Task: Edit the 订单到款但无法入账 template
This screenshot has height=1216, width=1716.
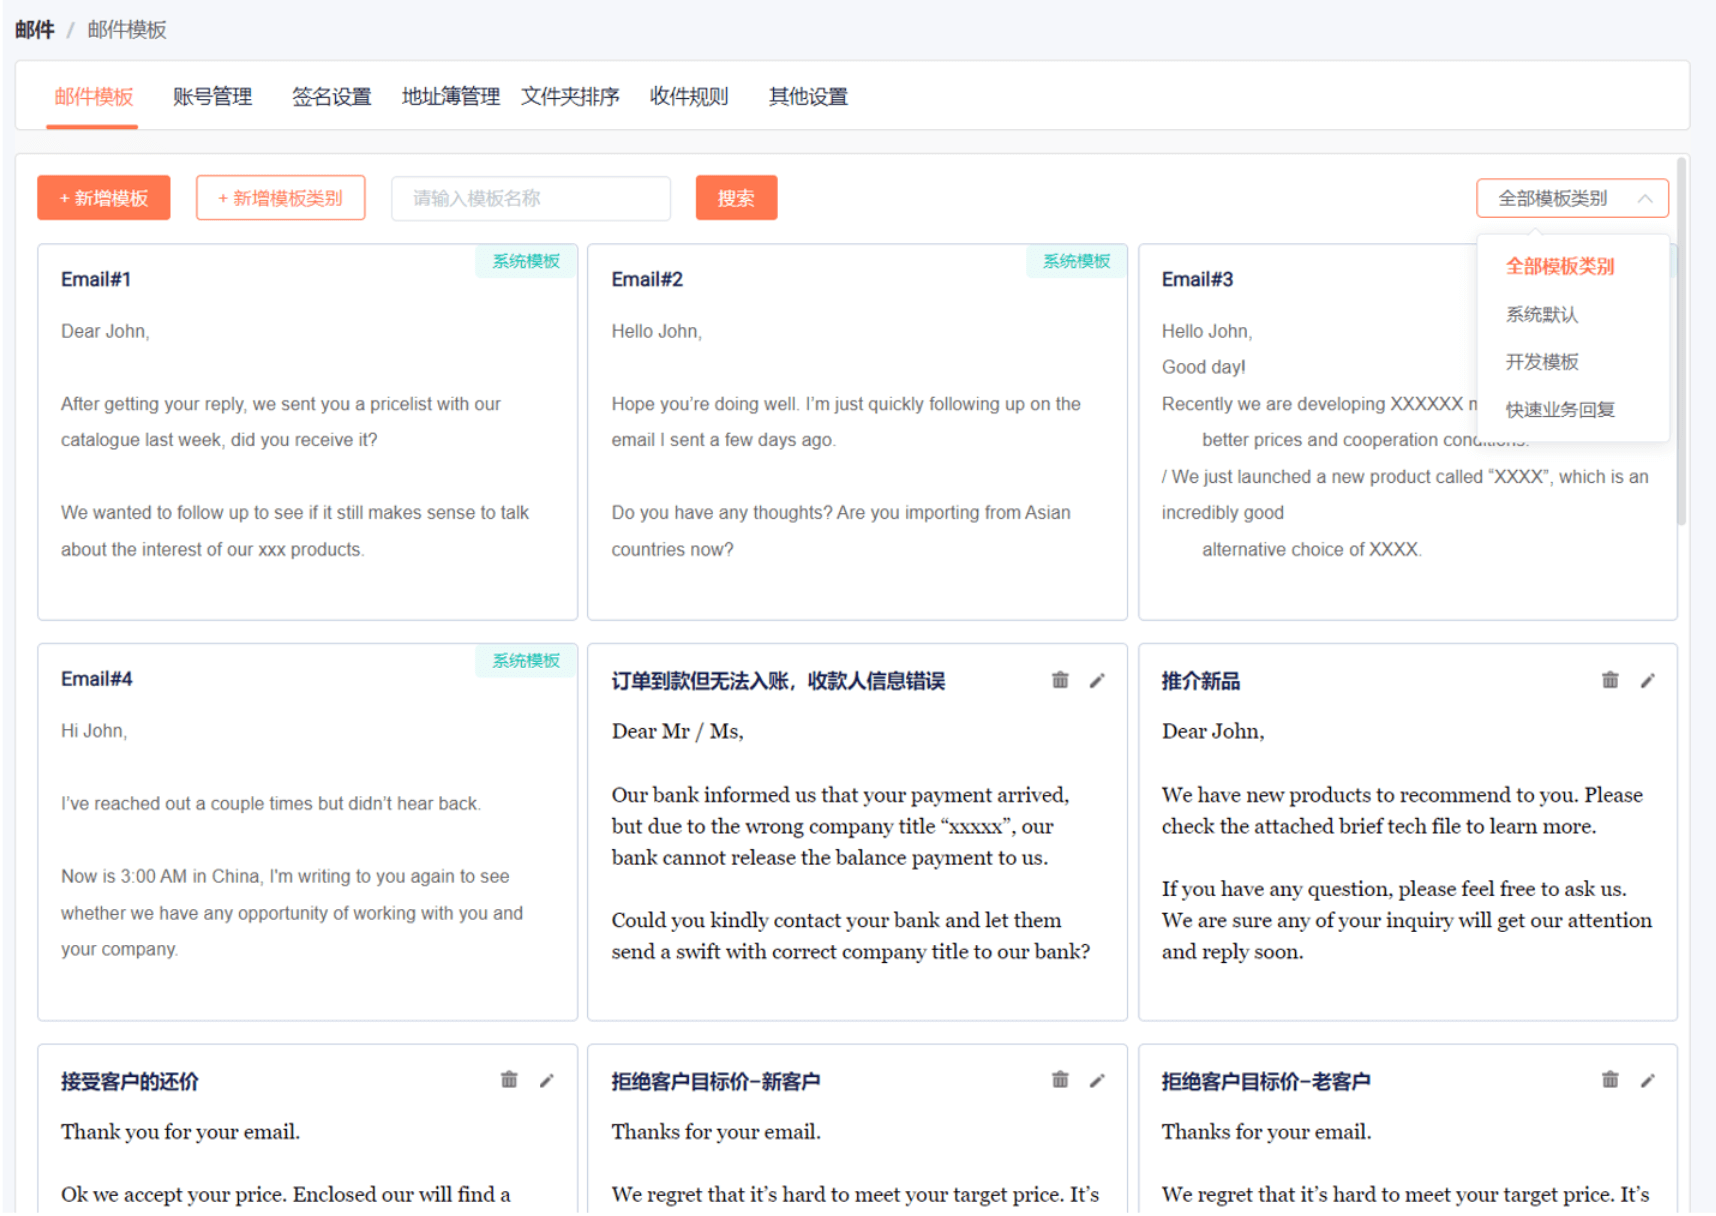Action: [1097, 681]
